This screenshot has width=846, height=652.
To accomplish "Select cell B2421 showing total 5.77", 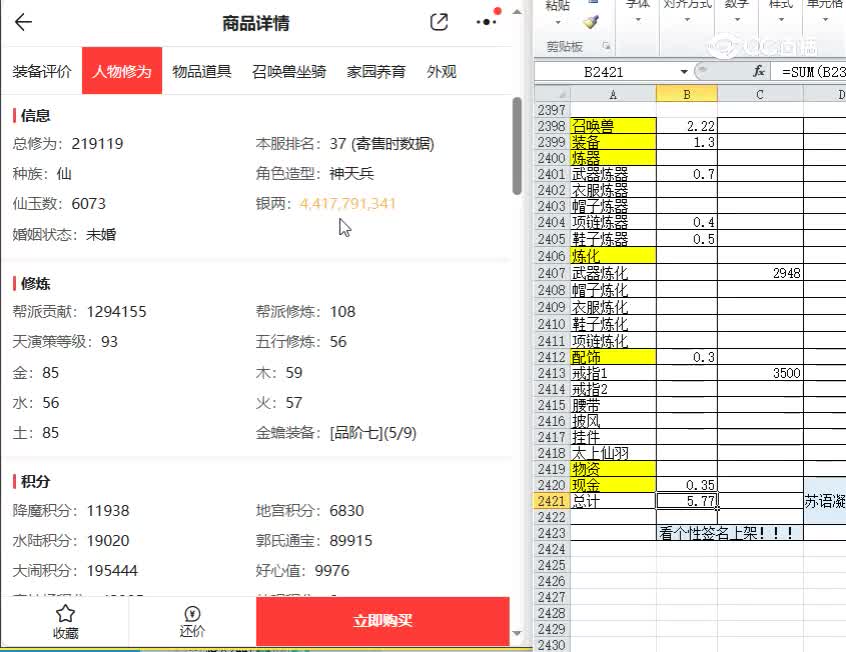I will coord(687,501).
